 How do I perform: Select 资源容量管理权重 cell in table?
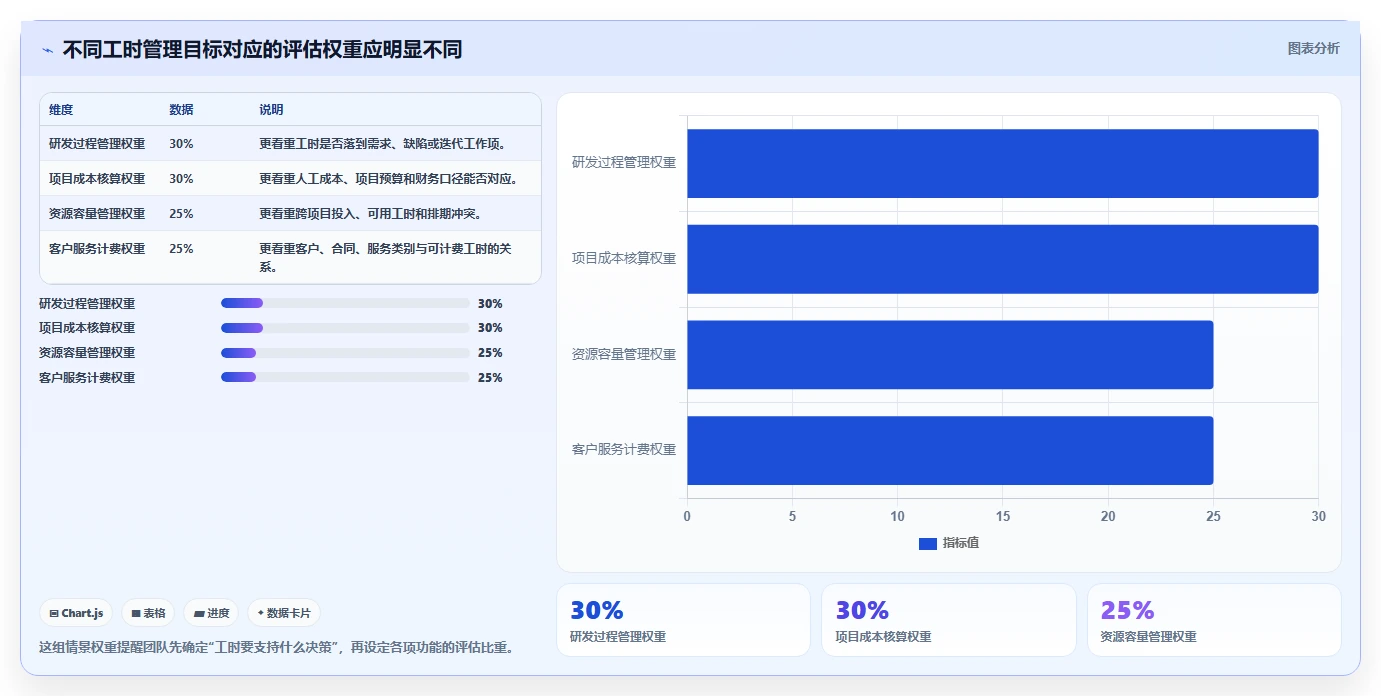(x=97, y=214)
